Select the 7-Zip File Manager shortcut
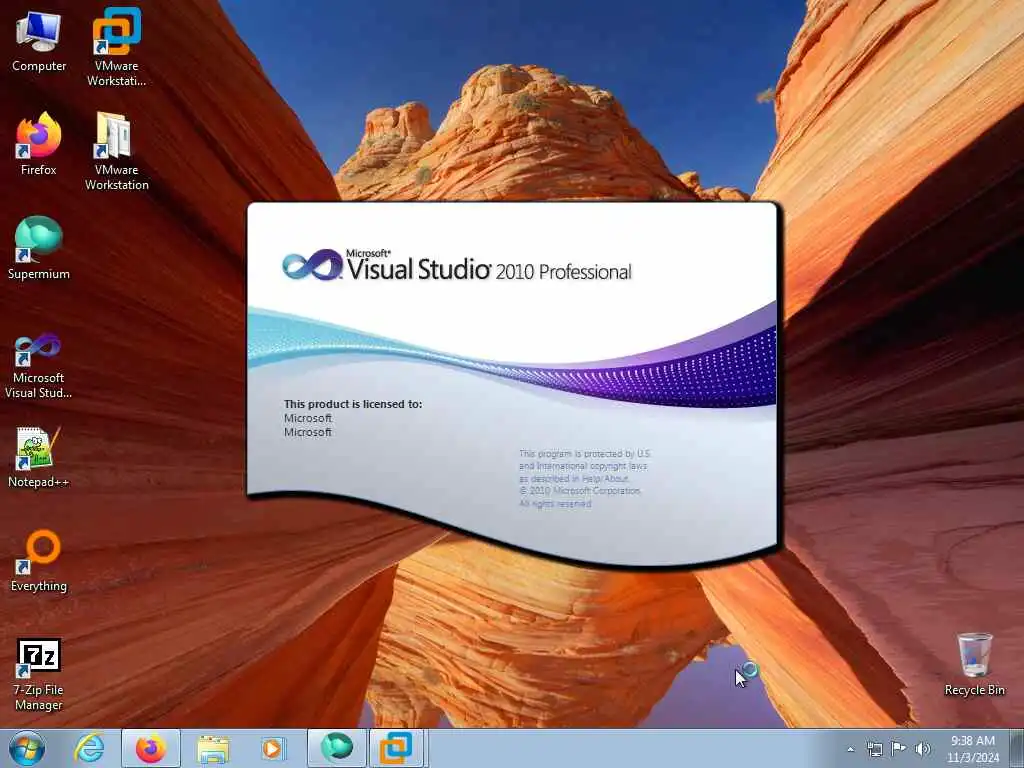1024x768 pixels. point(39,674)
